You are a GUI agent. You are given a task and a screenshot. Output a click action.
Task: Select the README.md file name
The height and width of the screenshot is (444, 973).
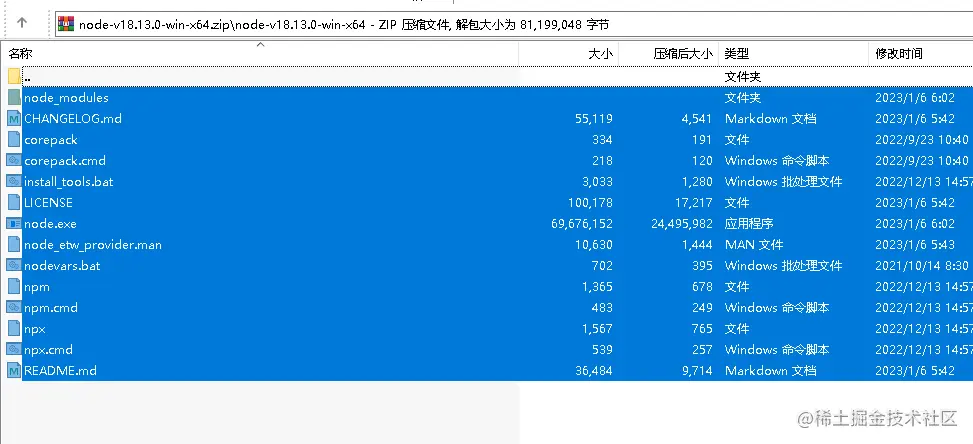pos(60,371)
